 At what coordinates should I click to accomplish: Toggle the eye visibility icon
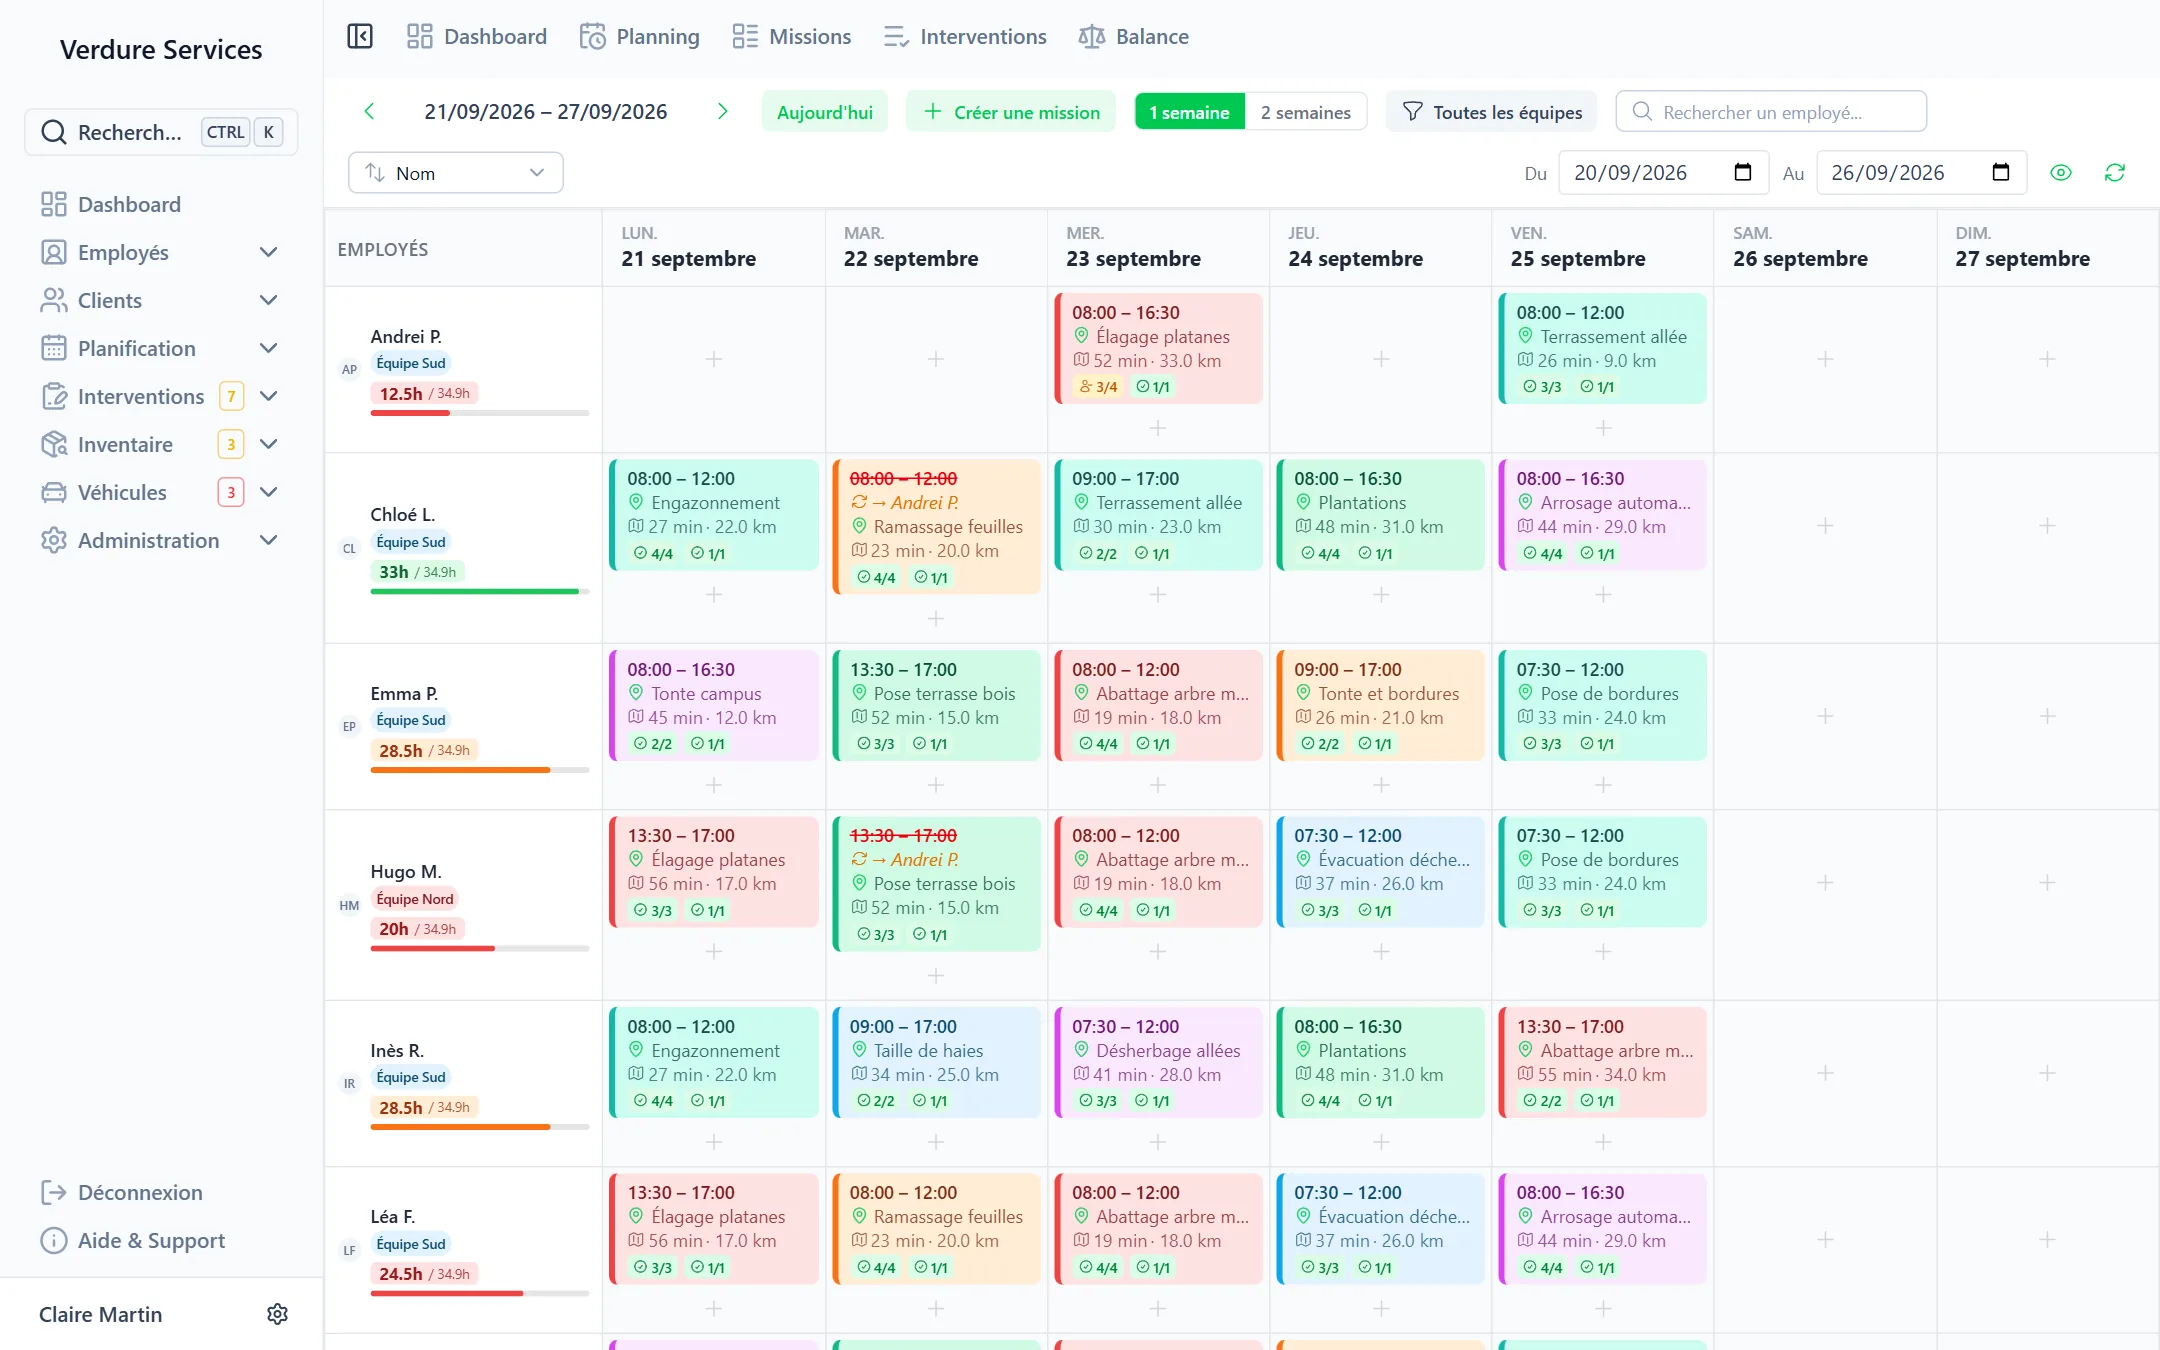pos(2061,172)
